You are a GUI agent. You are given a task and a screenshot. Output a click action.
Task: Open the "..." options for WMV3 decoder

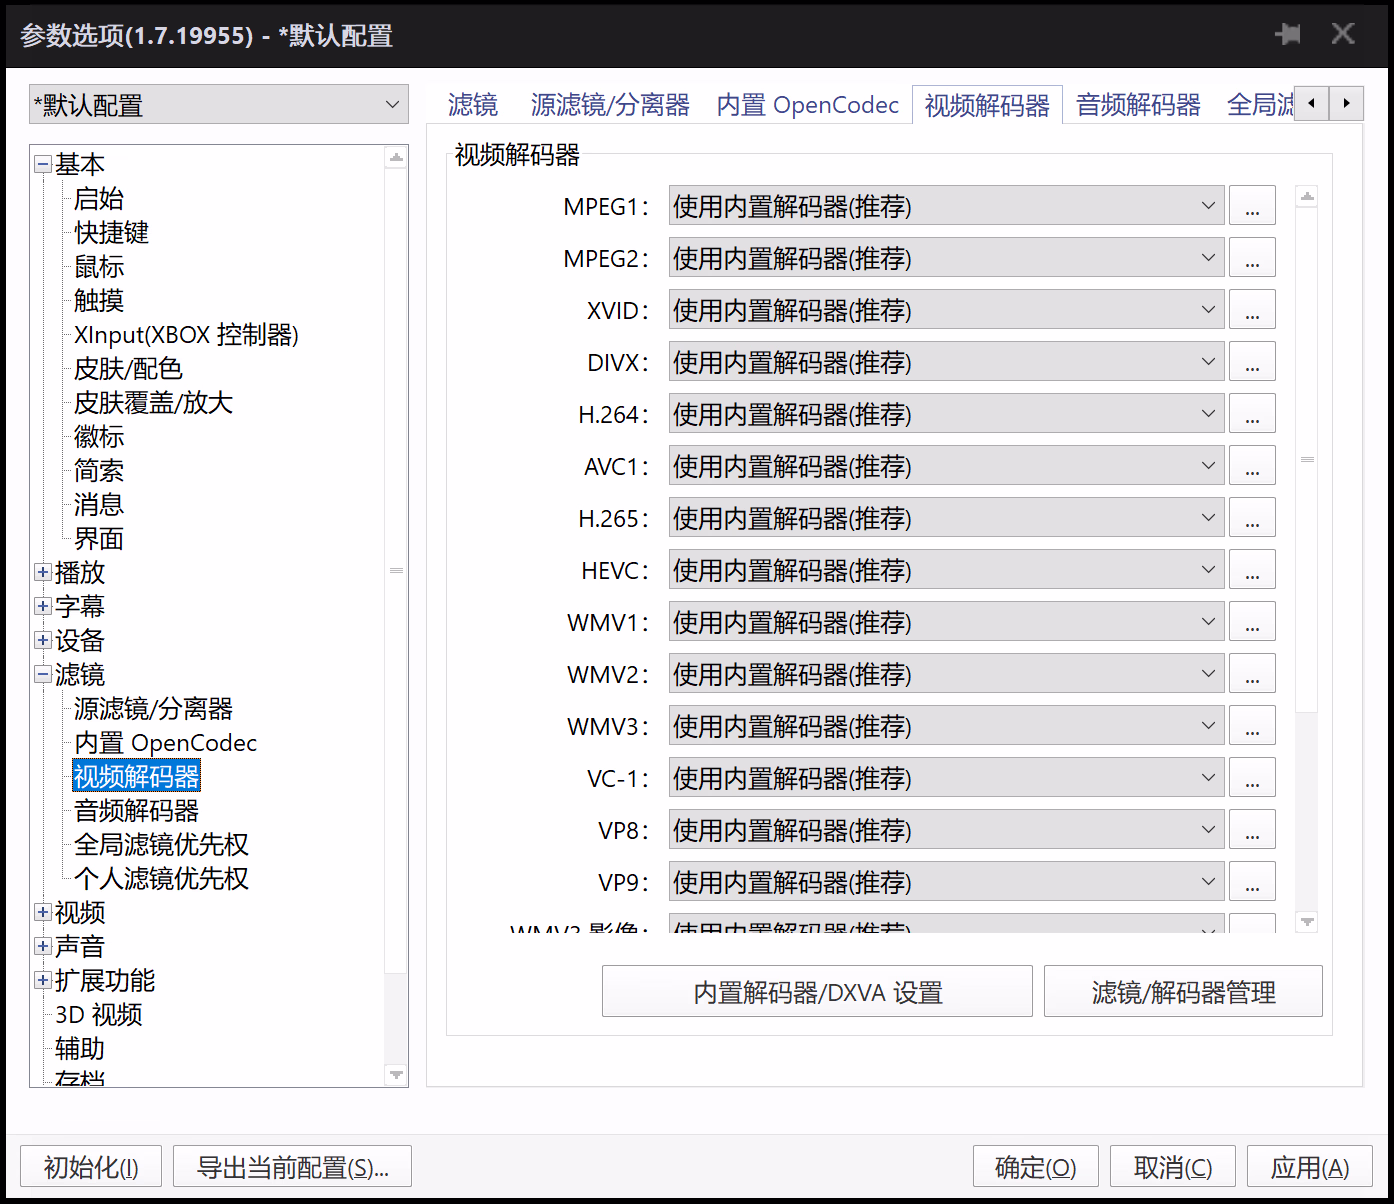[x=1251, y=727]
